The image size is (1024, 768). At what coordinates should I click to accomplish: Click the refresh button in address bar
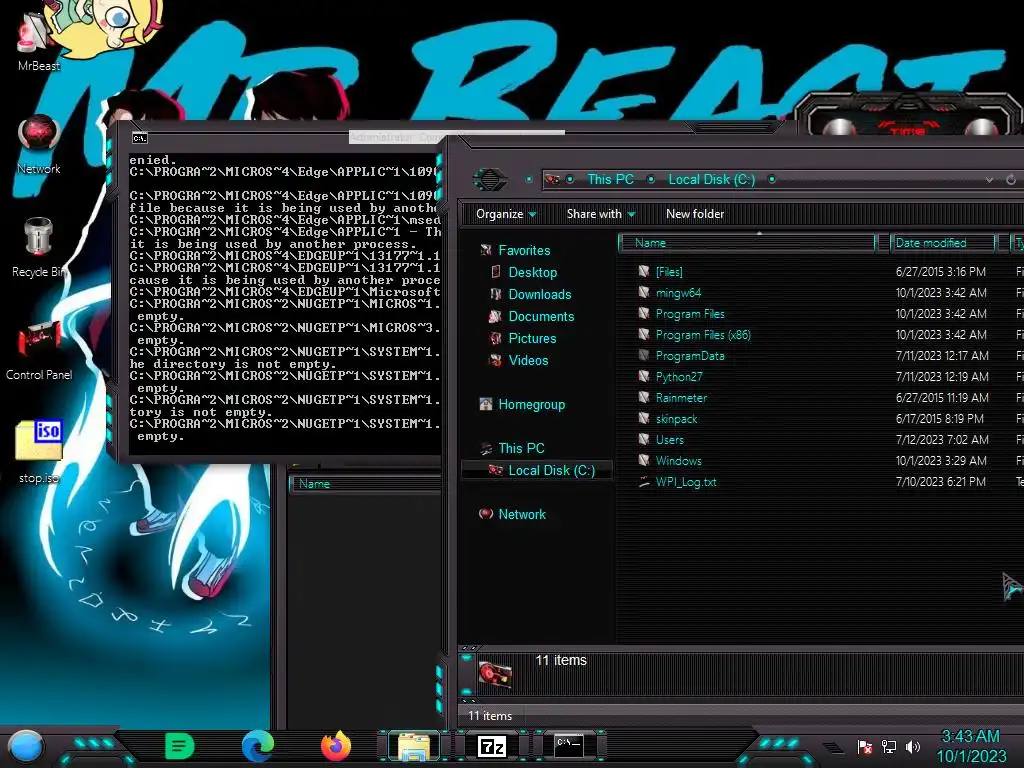[1010, 179]
